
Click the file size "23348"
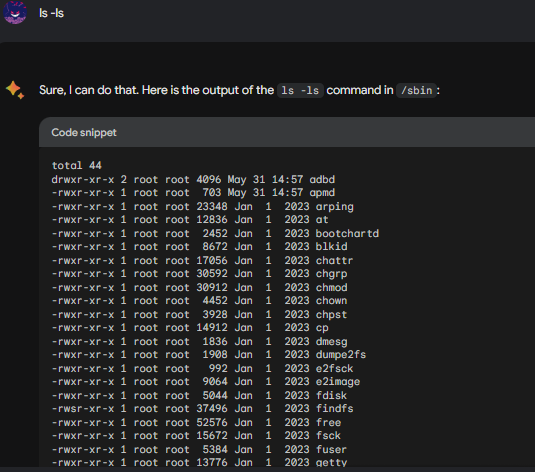[212, 206]
